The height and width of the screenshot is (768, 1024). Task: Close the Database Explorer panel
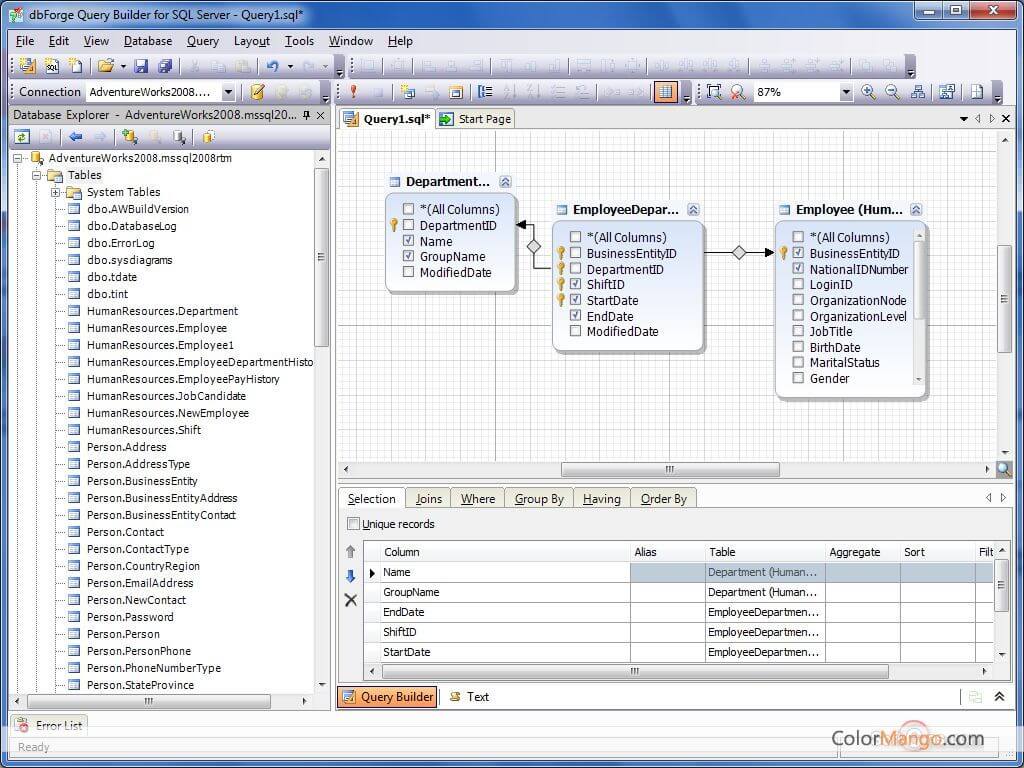pos(320,115)
